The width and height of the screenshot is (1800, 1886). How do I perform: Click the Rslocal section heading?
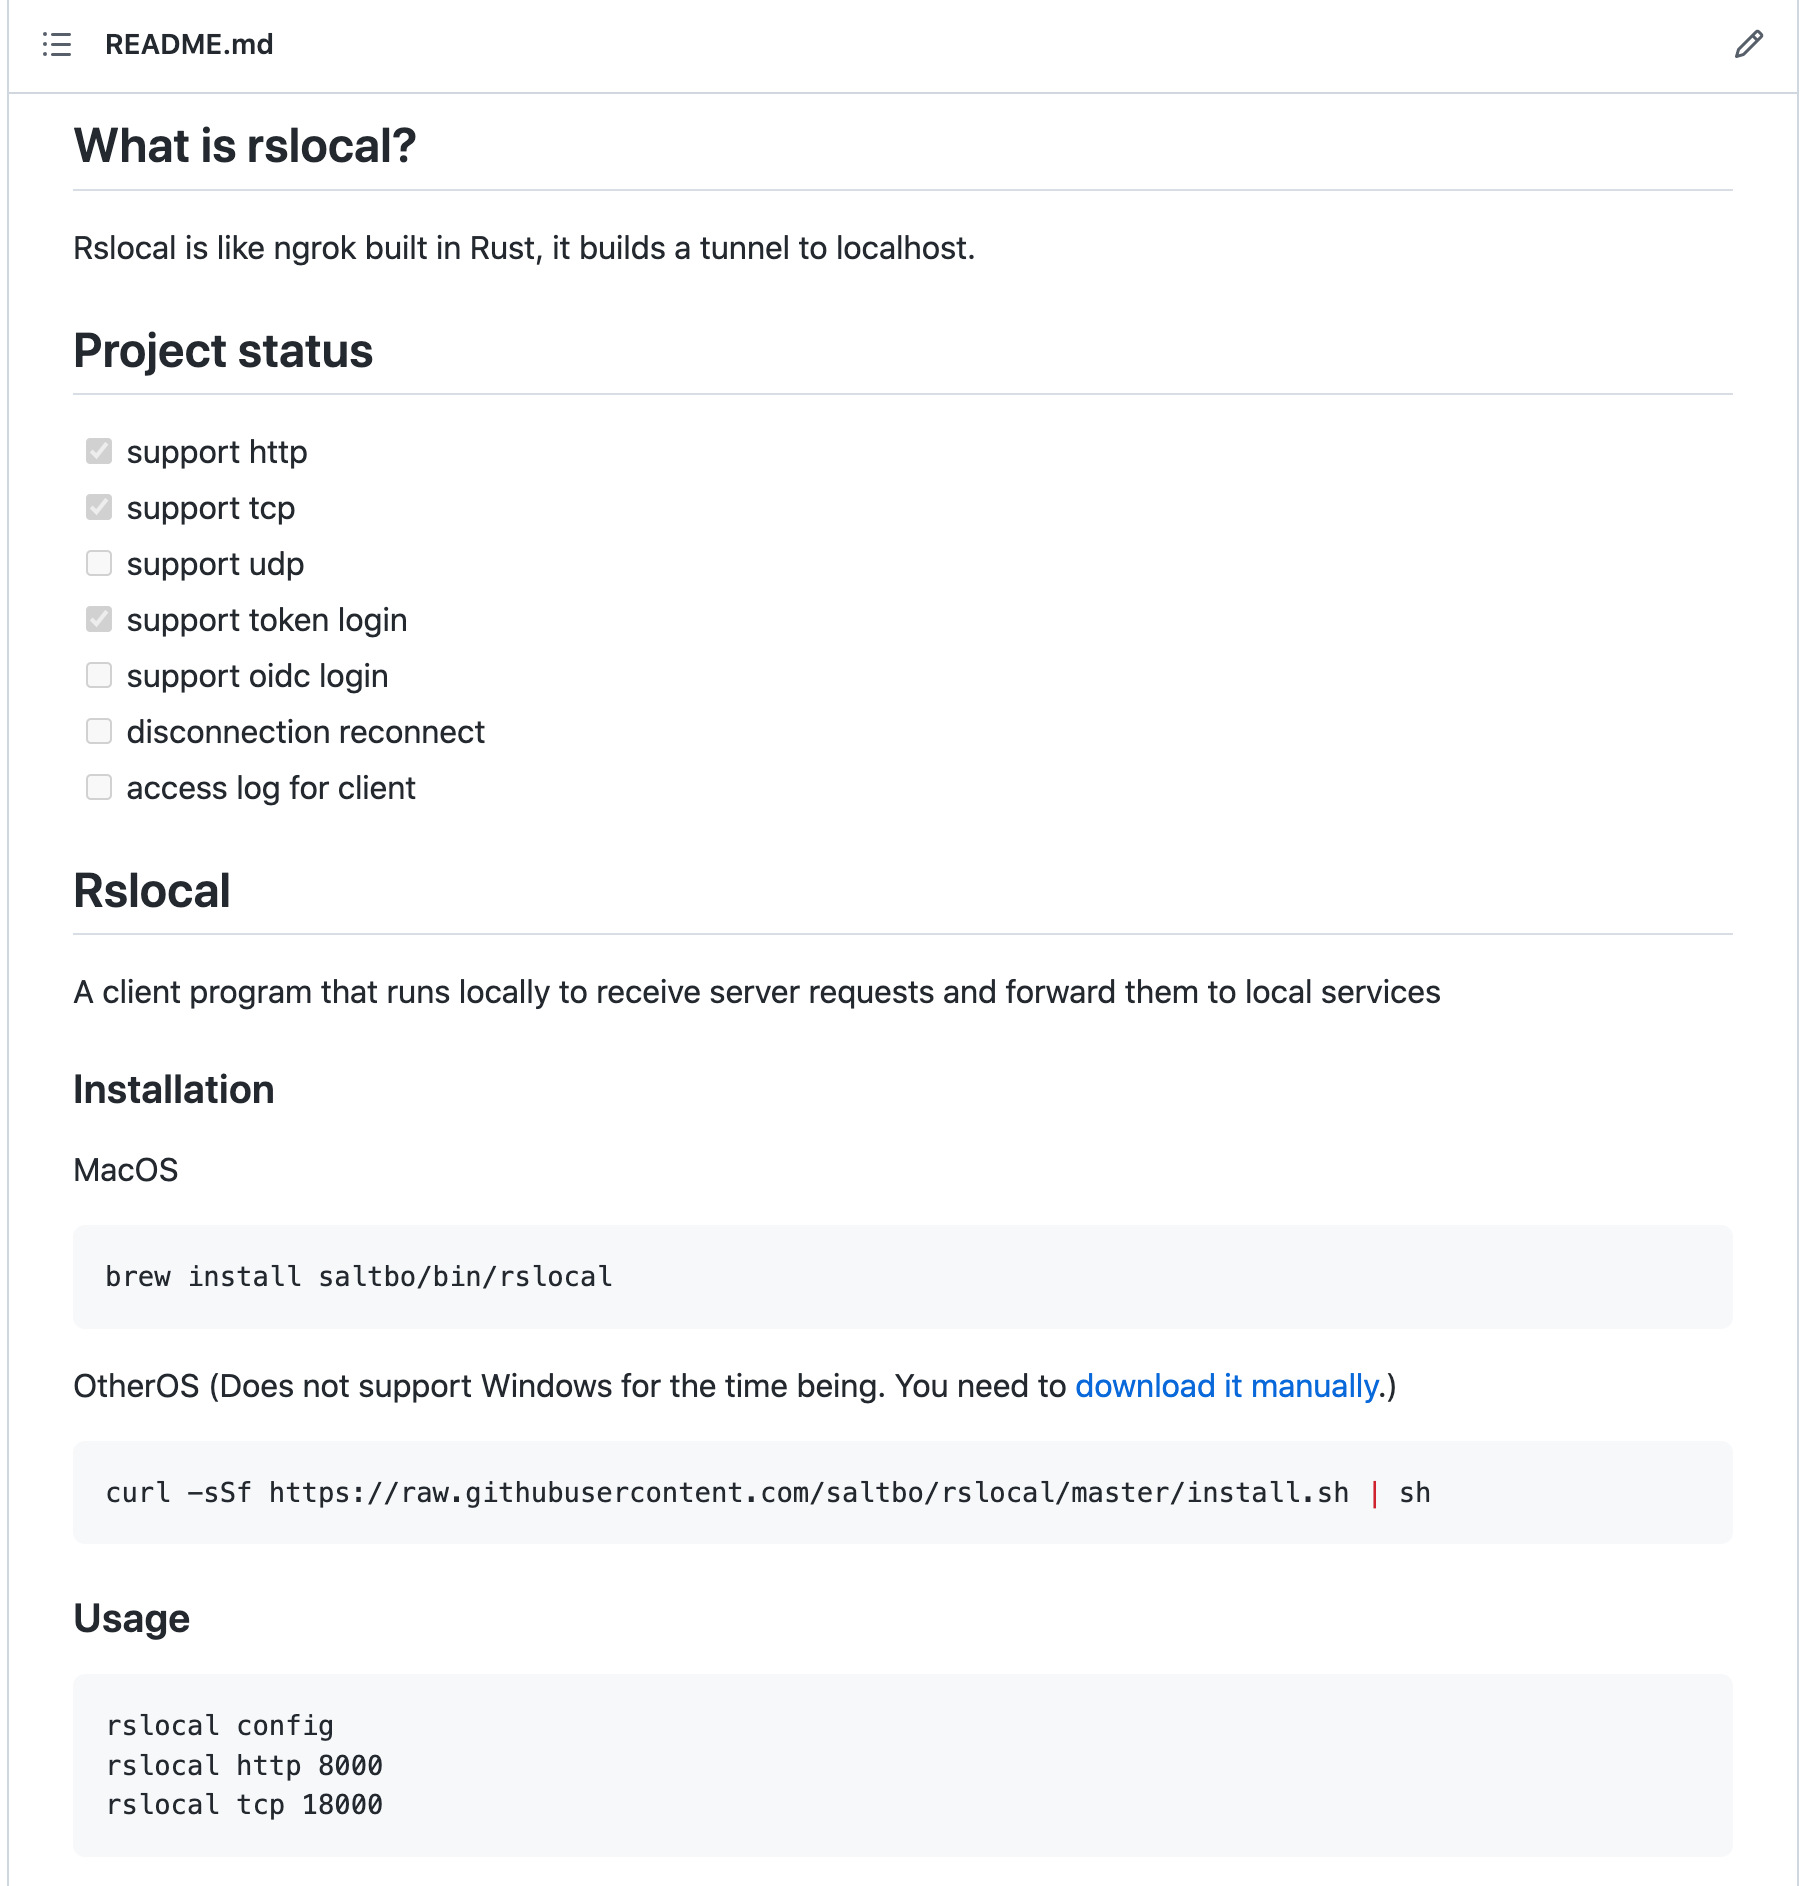pyautogui.click(x=152, y=891)
